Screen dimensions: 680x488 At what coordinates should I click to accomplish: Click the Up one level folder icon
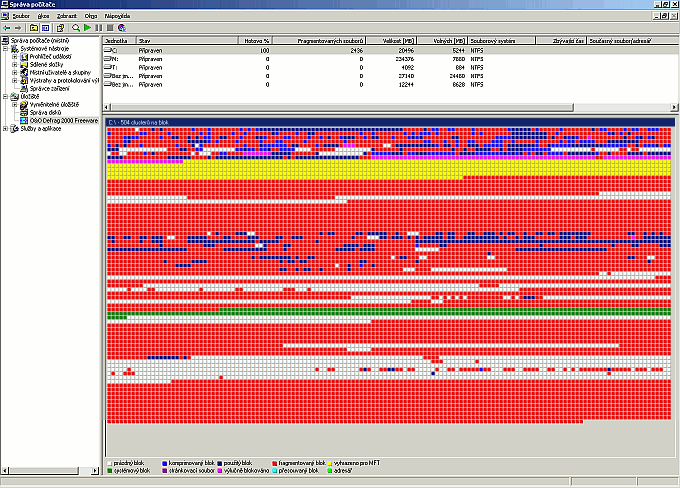point(33,28)
